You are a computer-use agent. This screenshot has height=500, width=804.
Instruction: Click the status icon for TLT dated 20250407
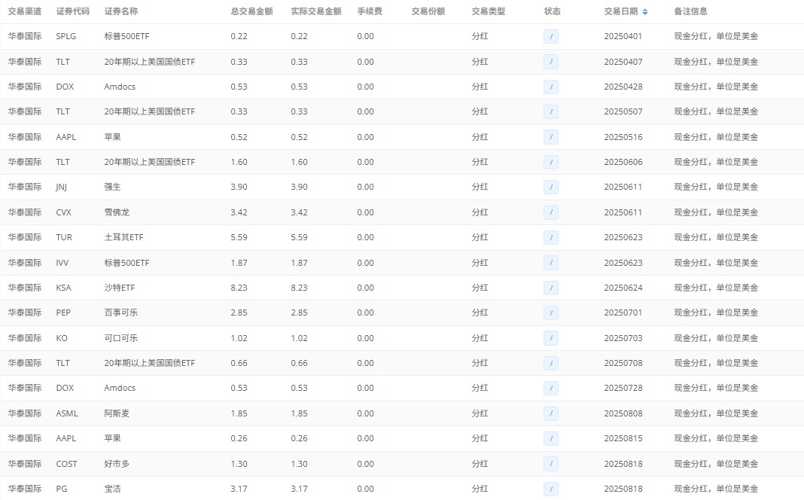(551, 62)
